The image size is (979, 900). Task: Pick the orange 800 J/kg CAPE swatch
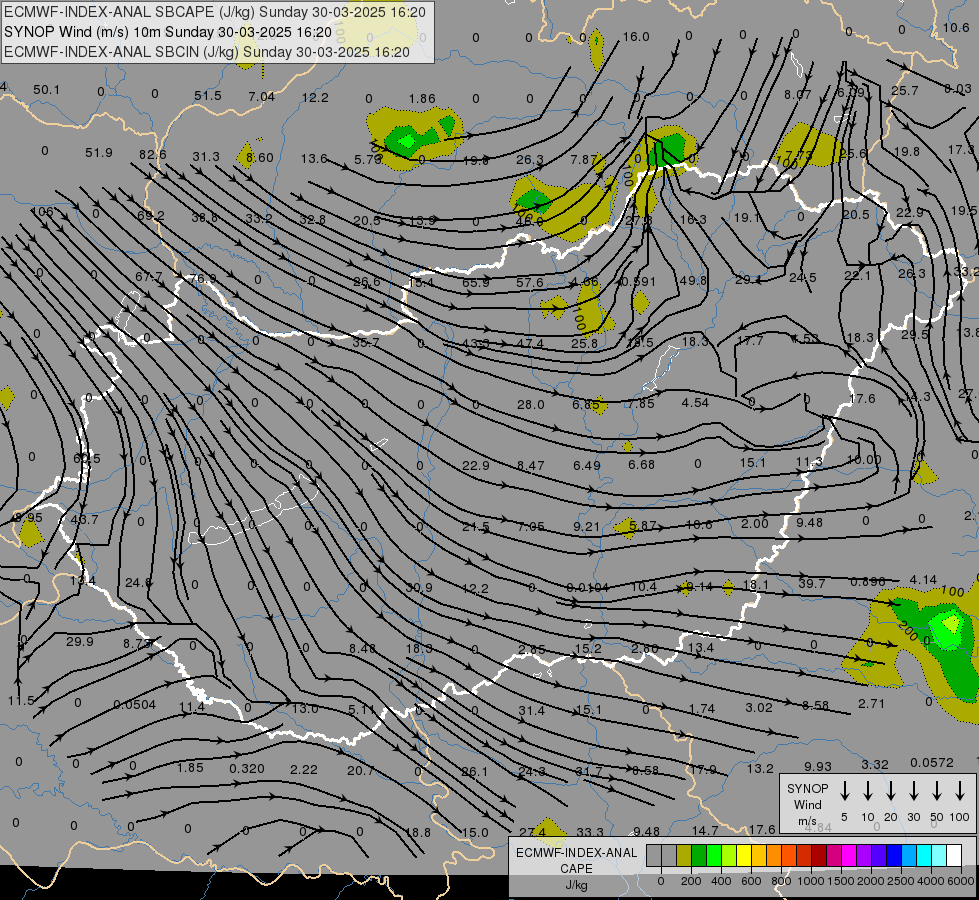pos(774,856)
